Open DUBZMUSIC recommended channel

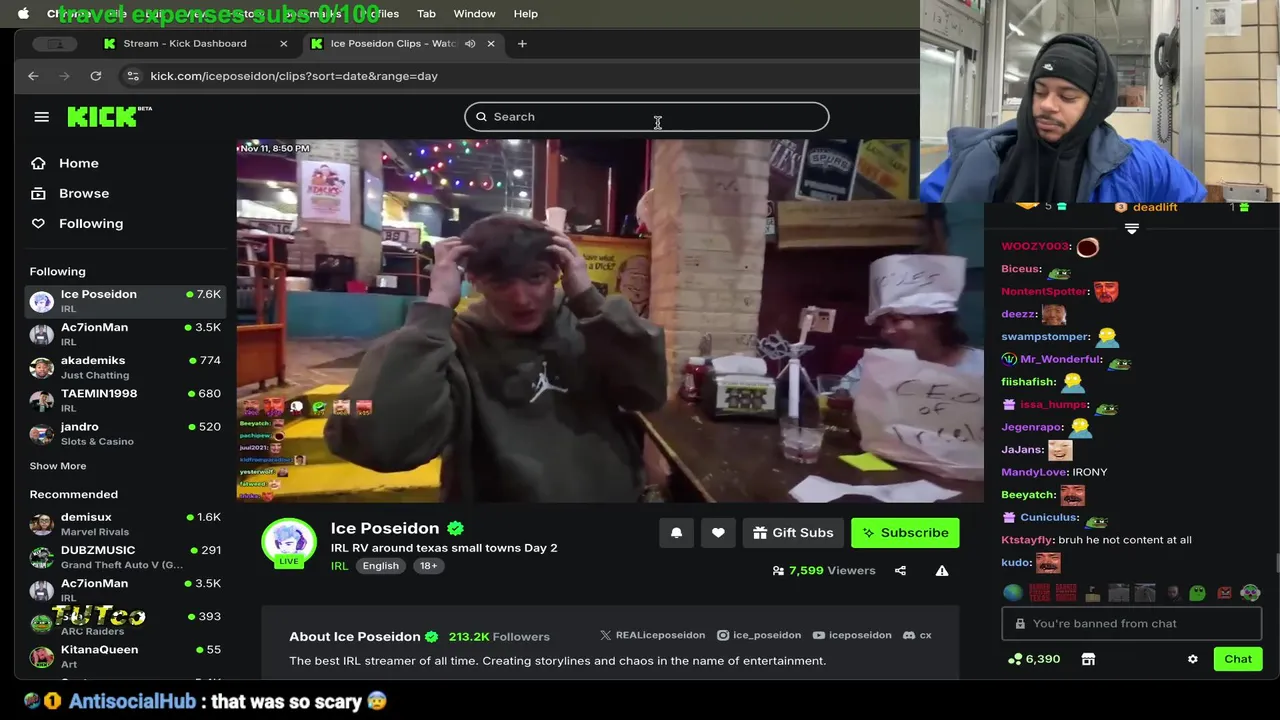tap(125, 556)
